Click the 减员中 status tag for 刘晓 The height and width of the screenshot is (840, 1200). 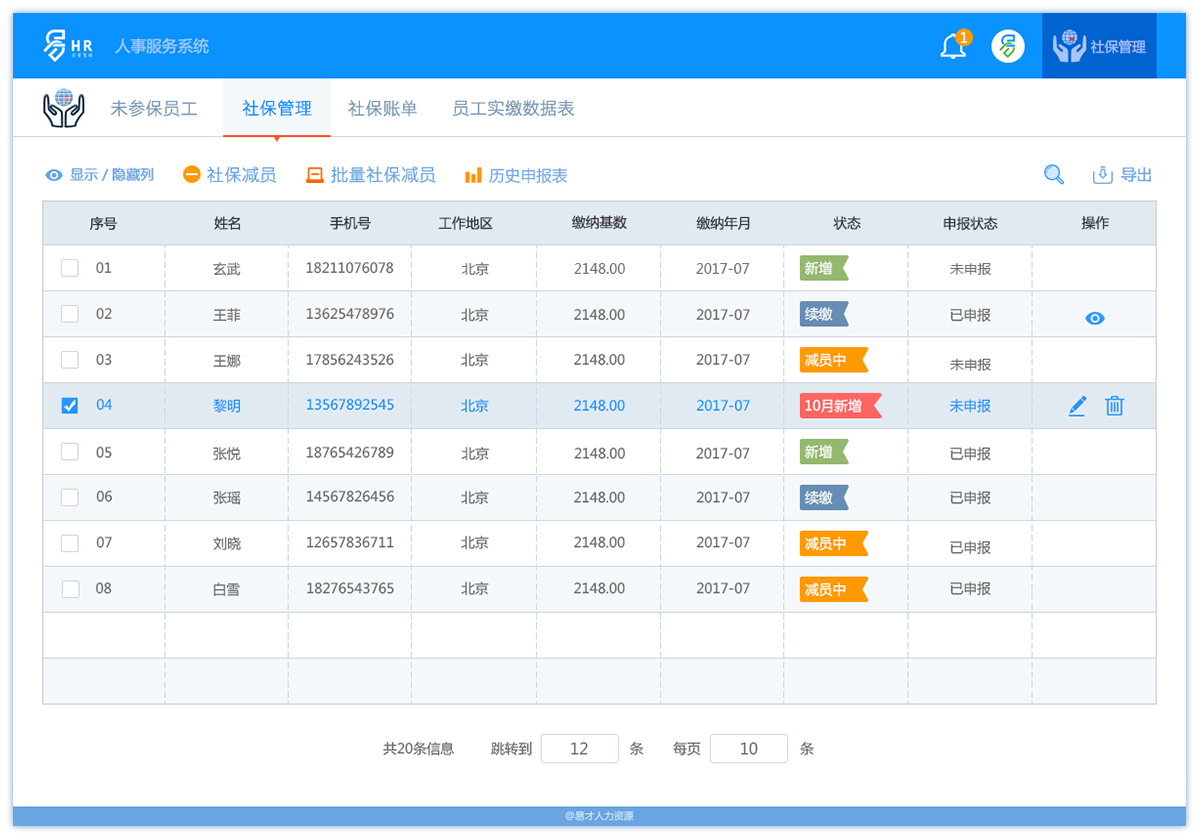(x=834, y=543)
